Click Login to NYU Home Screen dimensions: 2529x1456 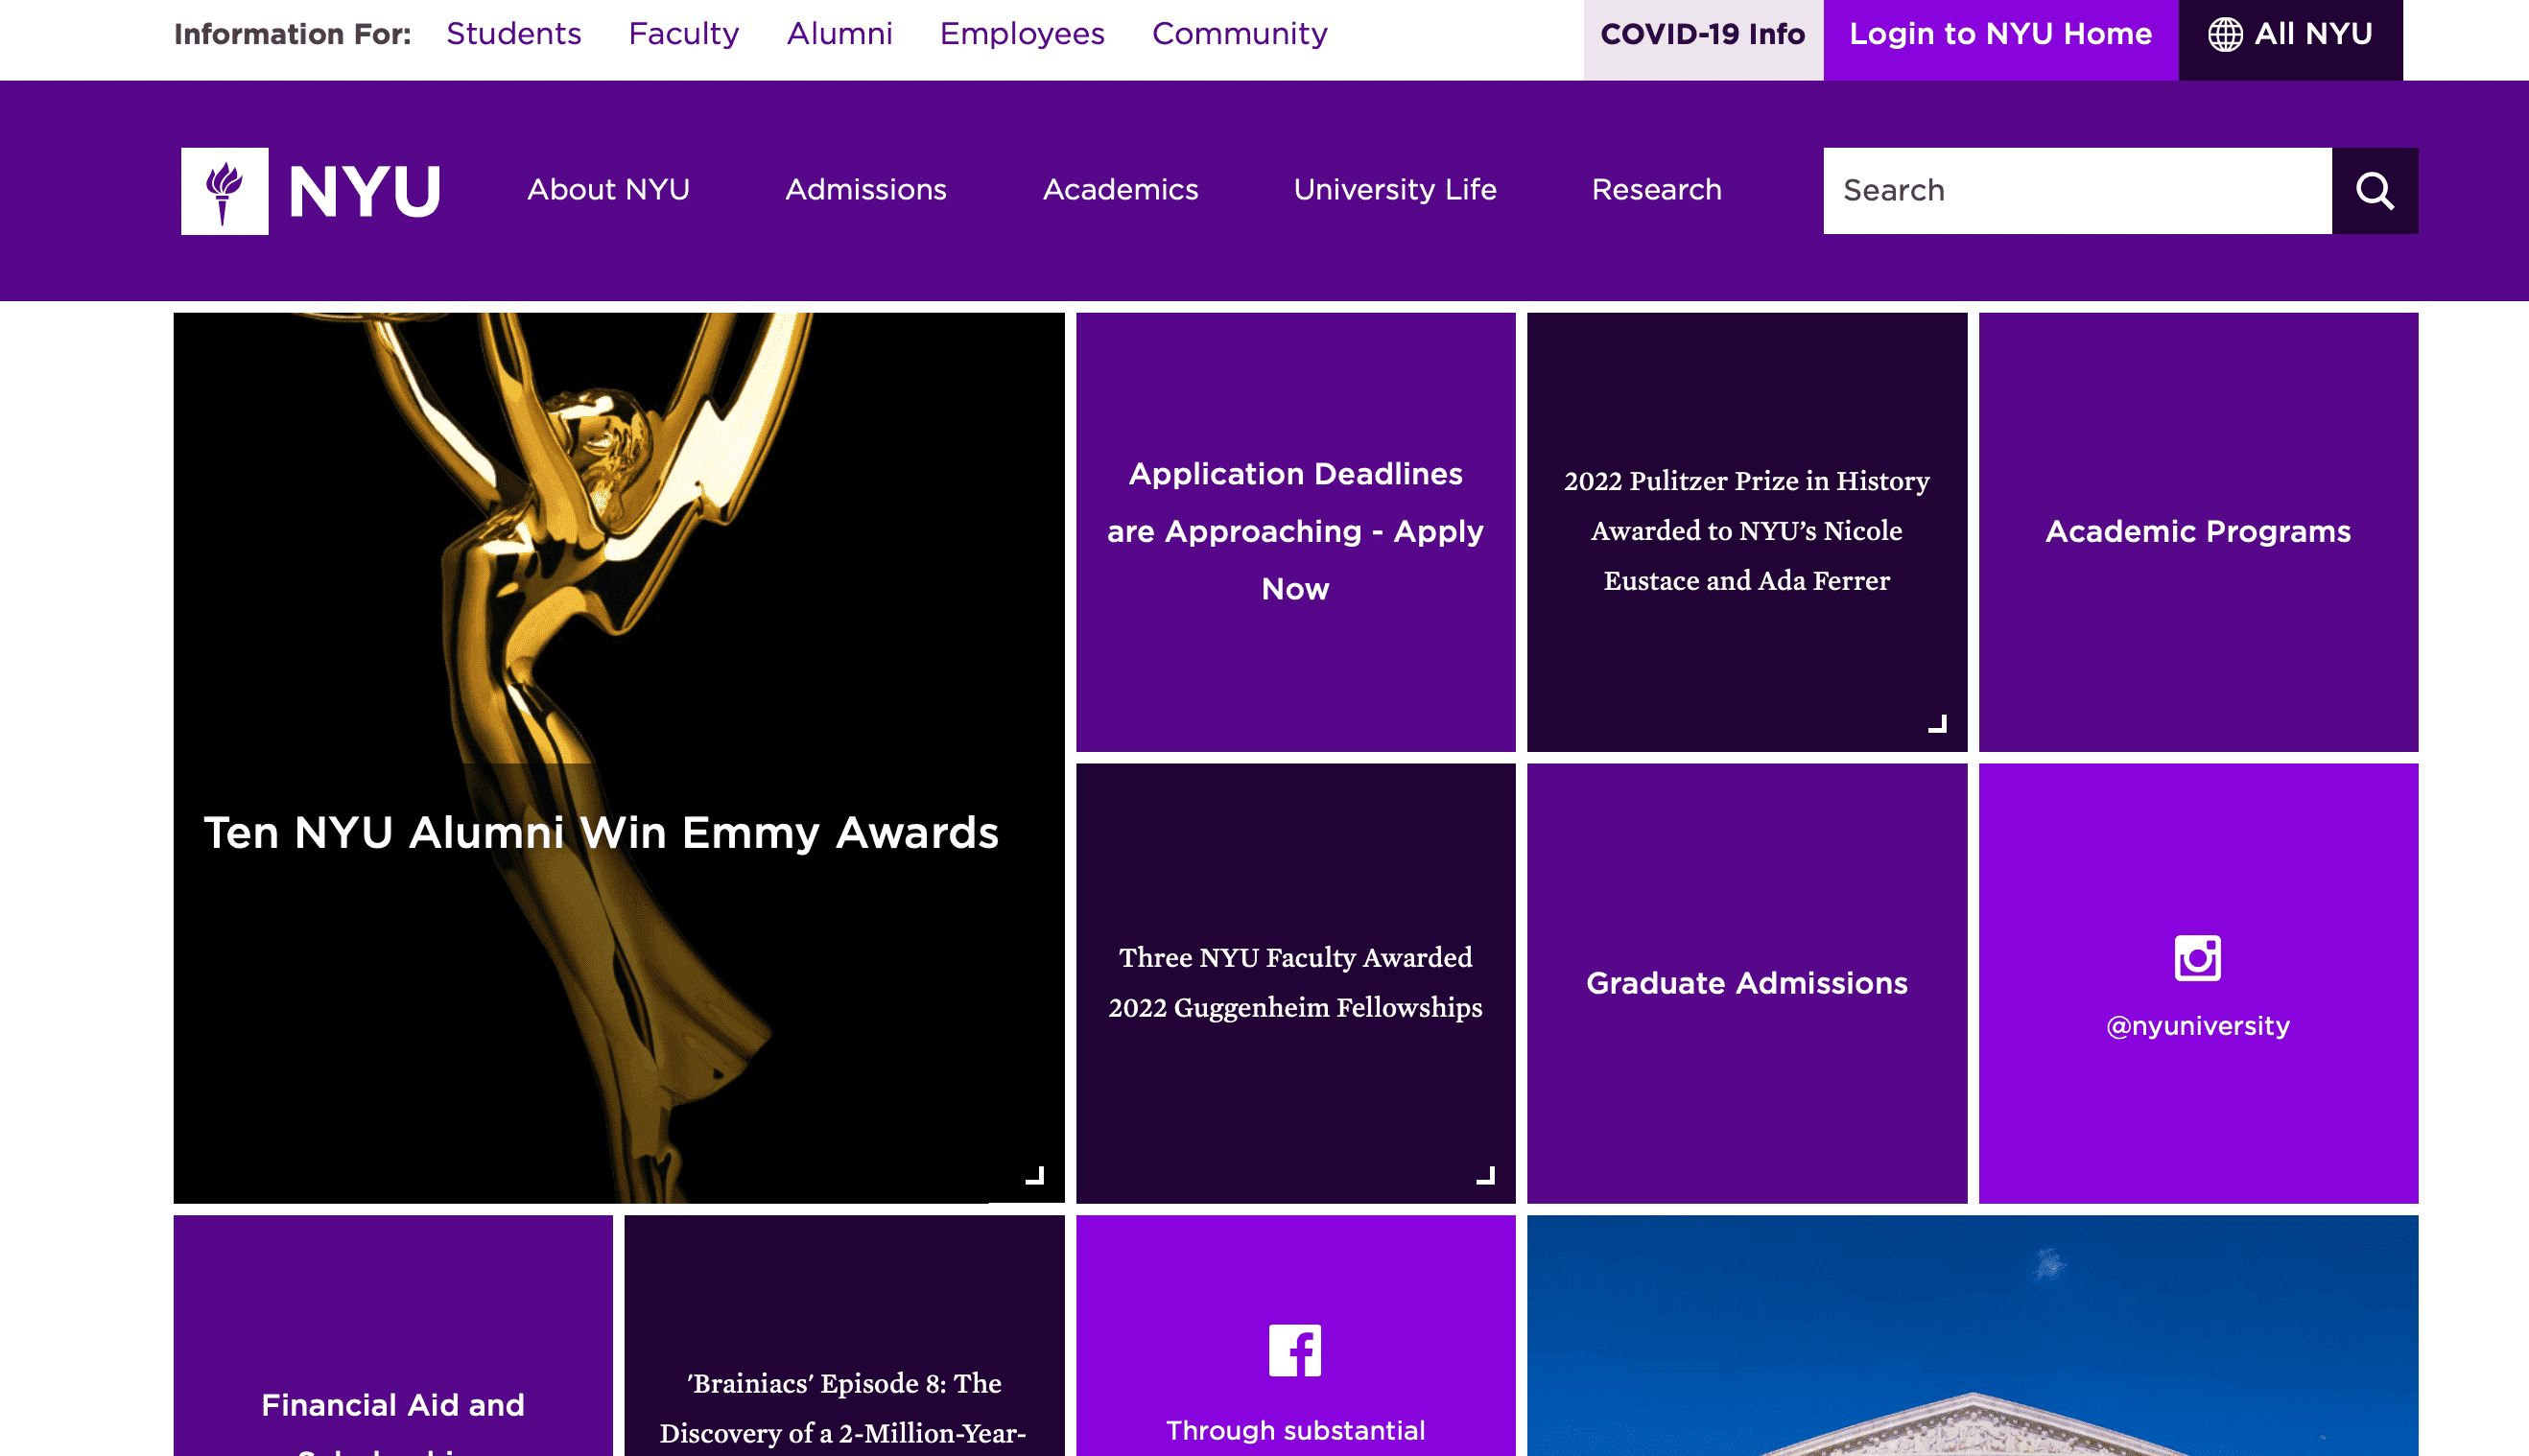point(2000,39)
